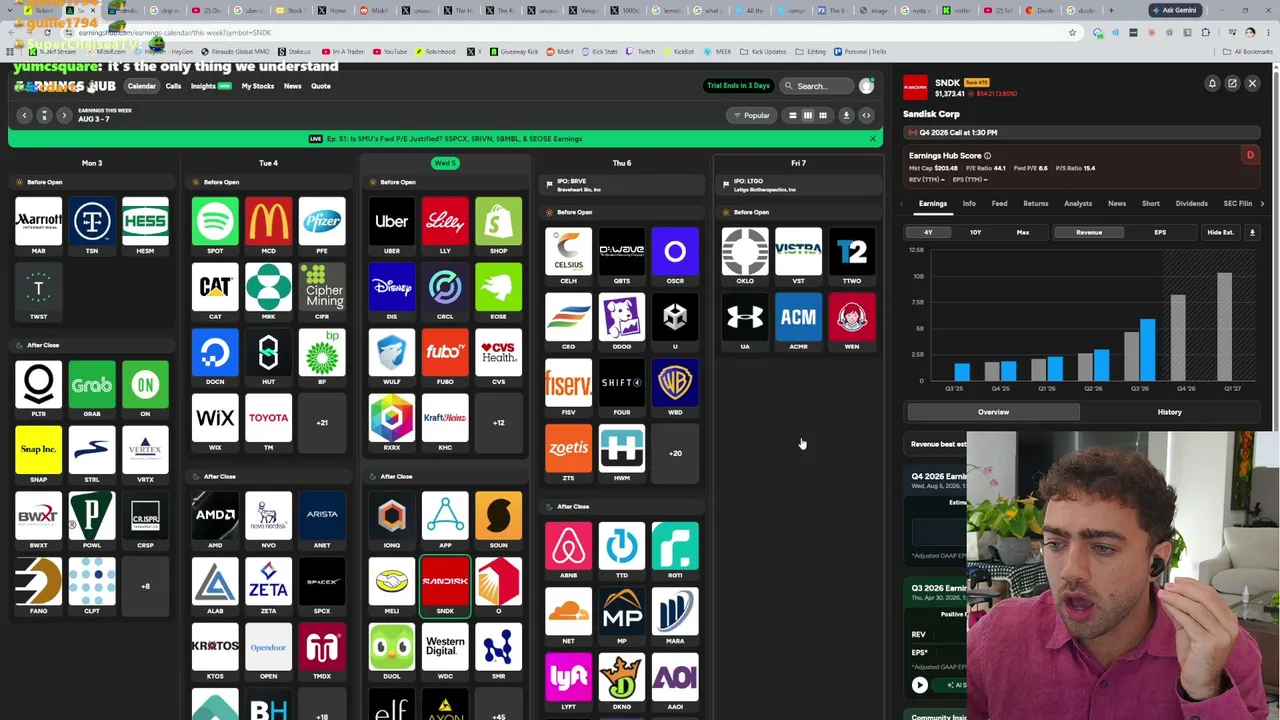Expand the +8 more stocks on Monday
The image size is (1280, 720).
coord(145,586)
